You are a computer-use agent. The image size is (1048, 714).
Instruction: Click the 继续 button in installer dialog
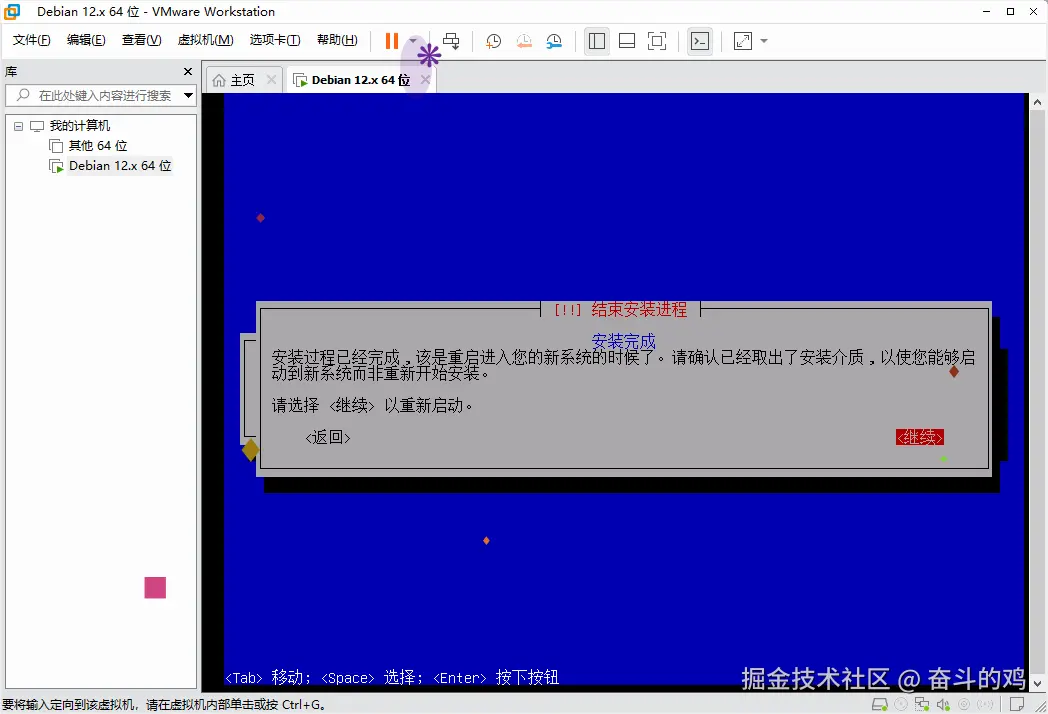click(919, 437)
